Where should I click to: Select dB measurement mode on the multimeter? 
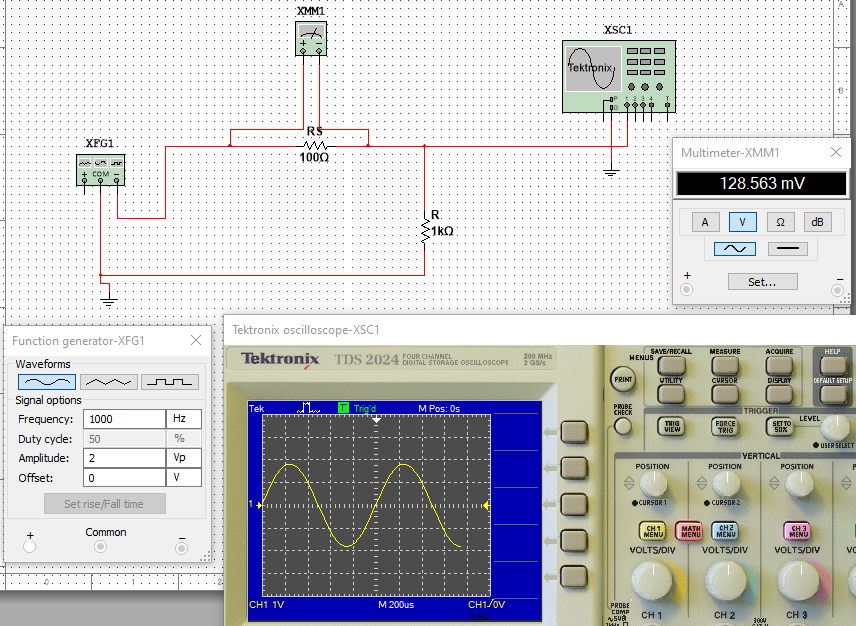(x=818, y=221)
